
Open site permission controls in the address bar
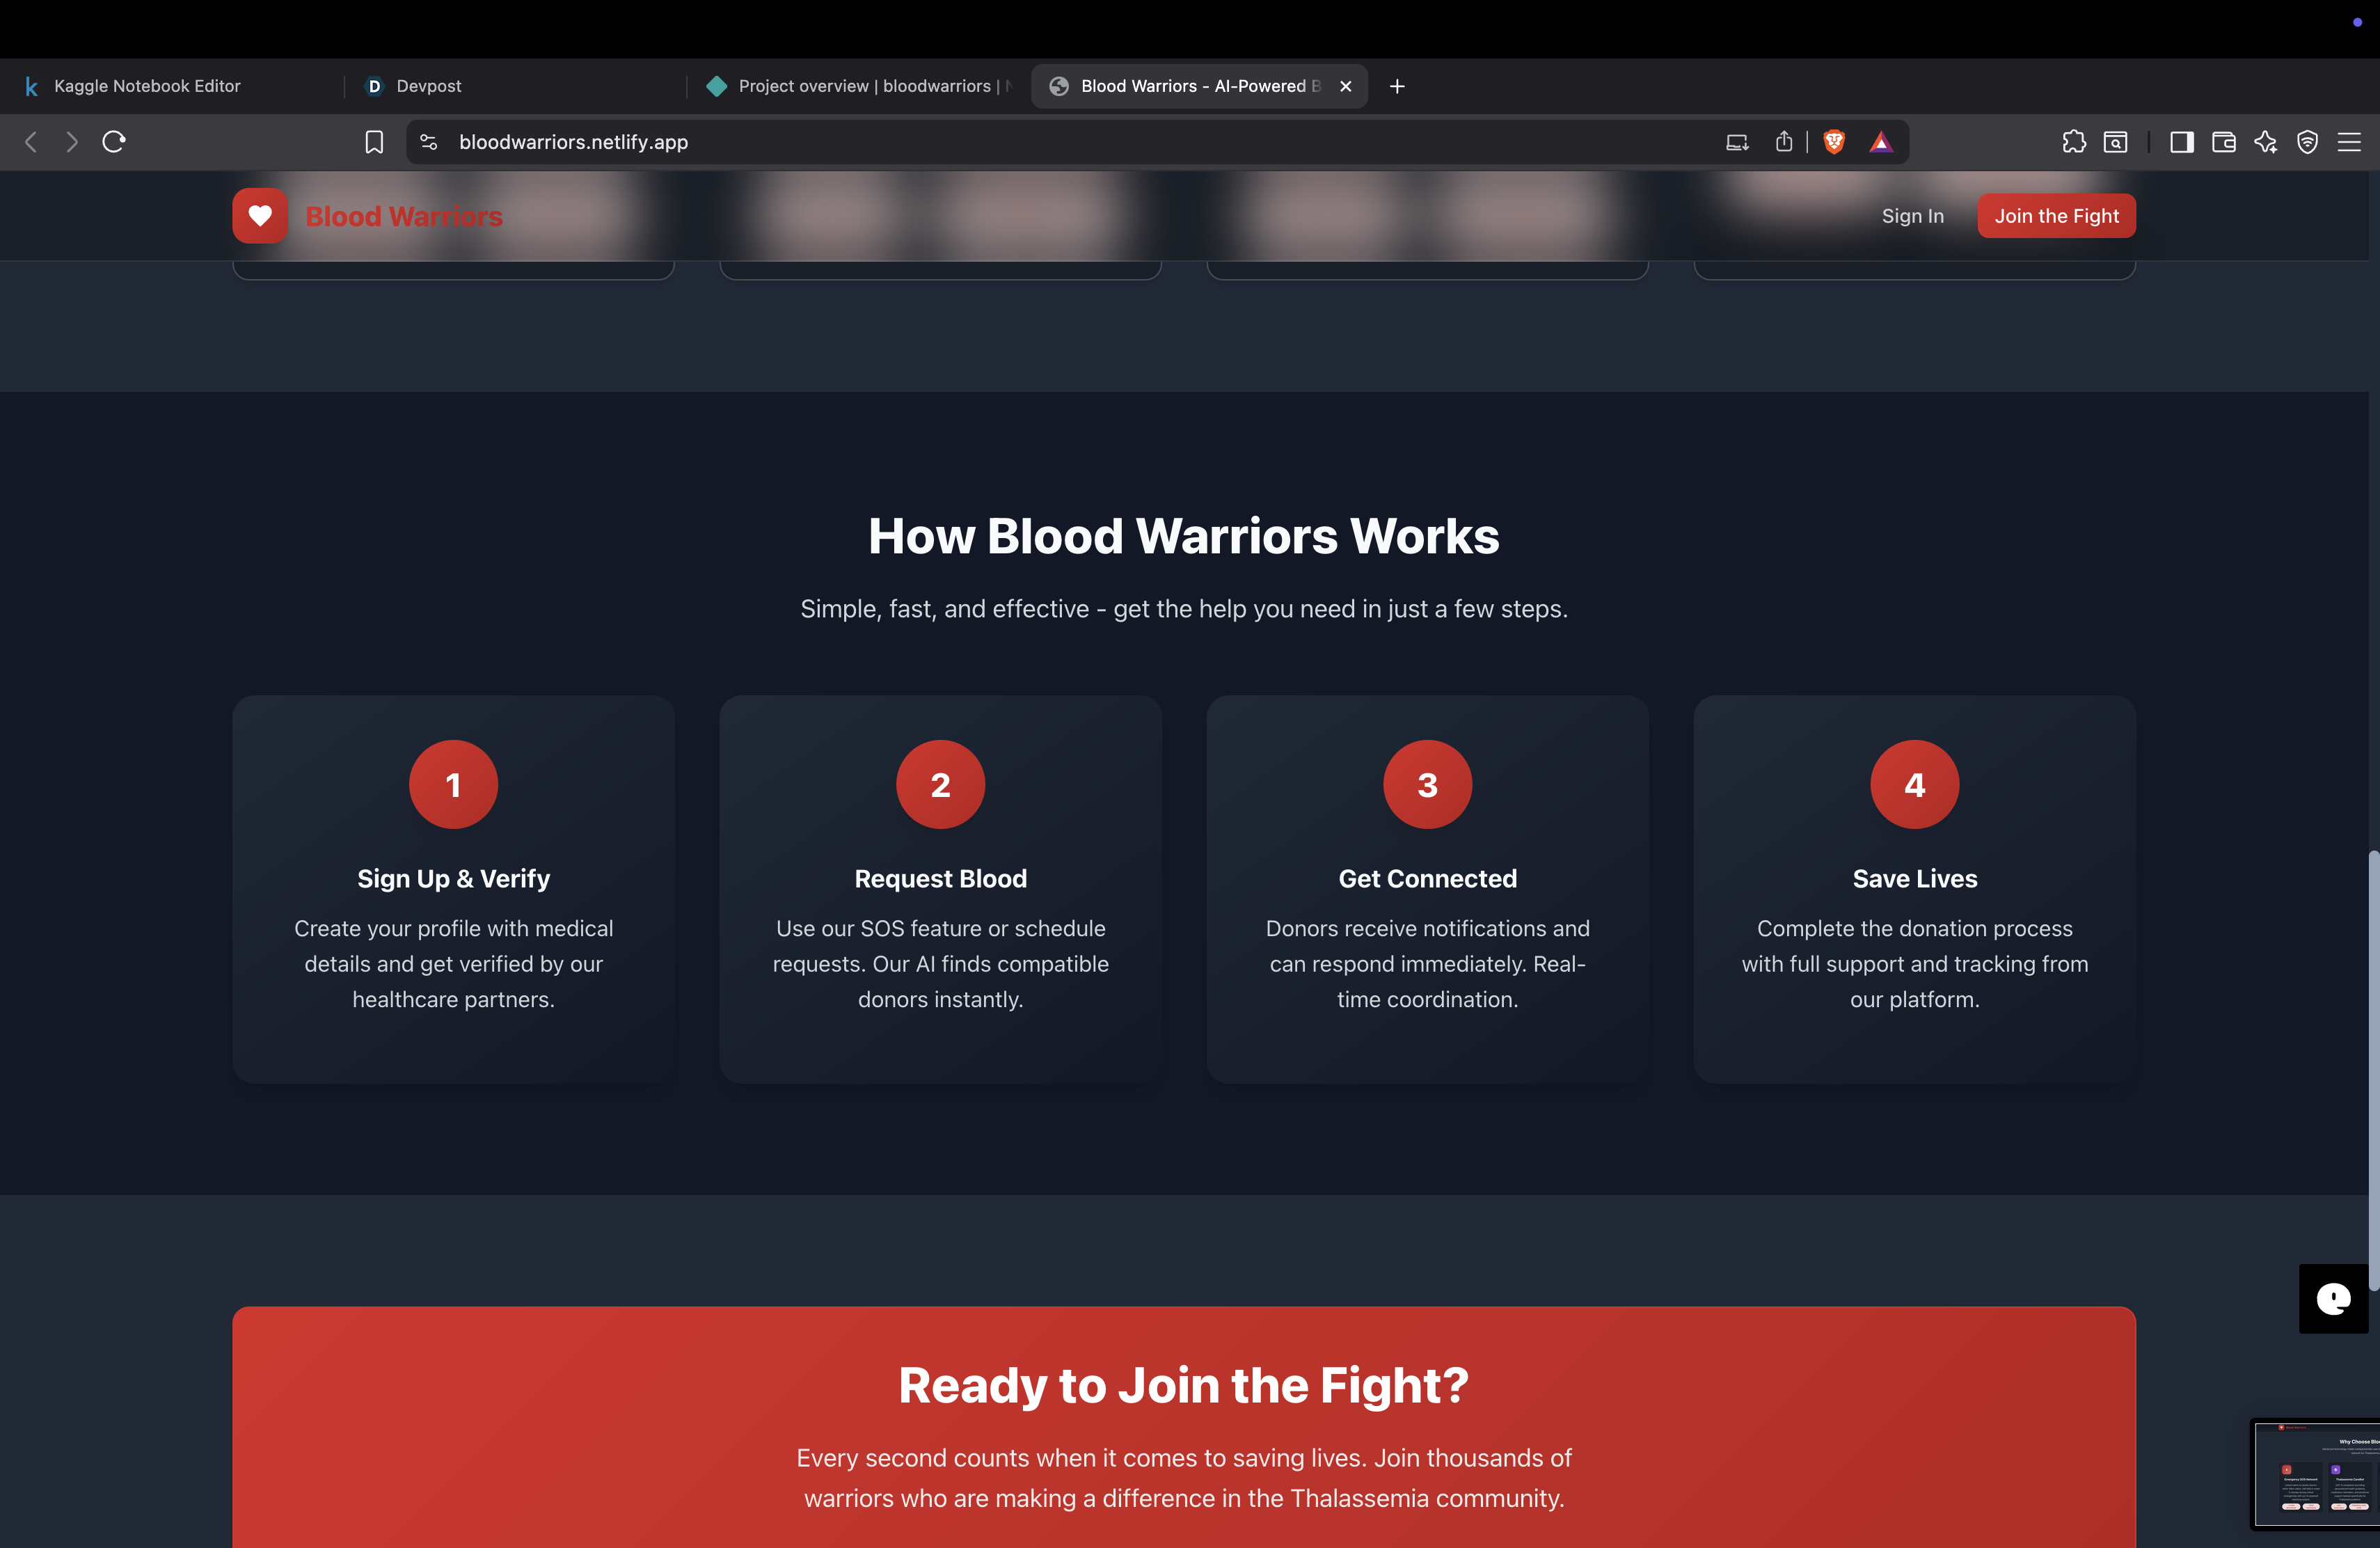[428, 142]
